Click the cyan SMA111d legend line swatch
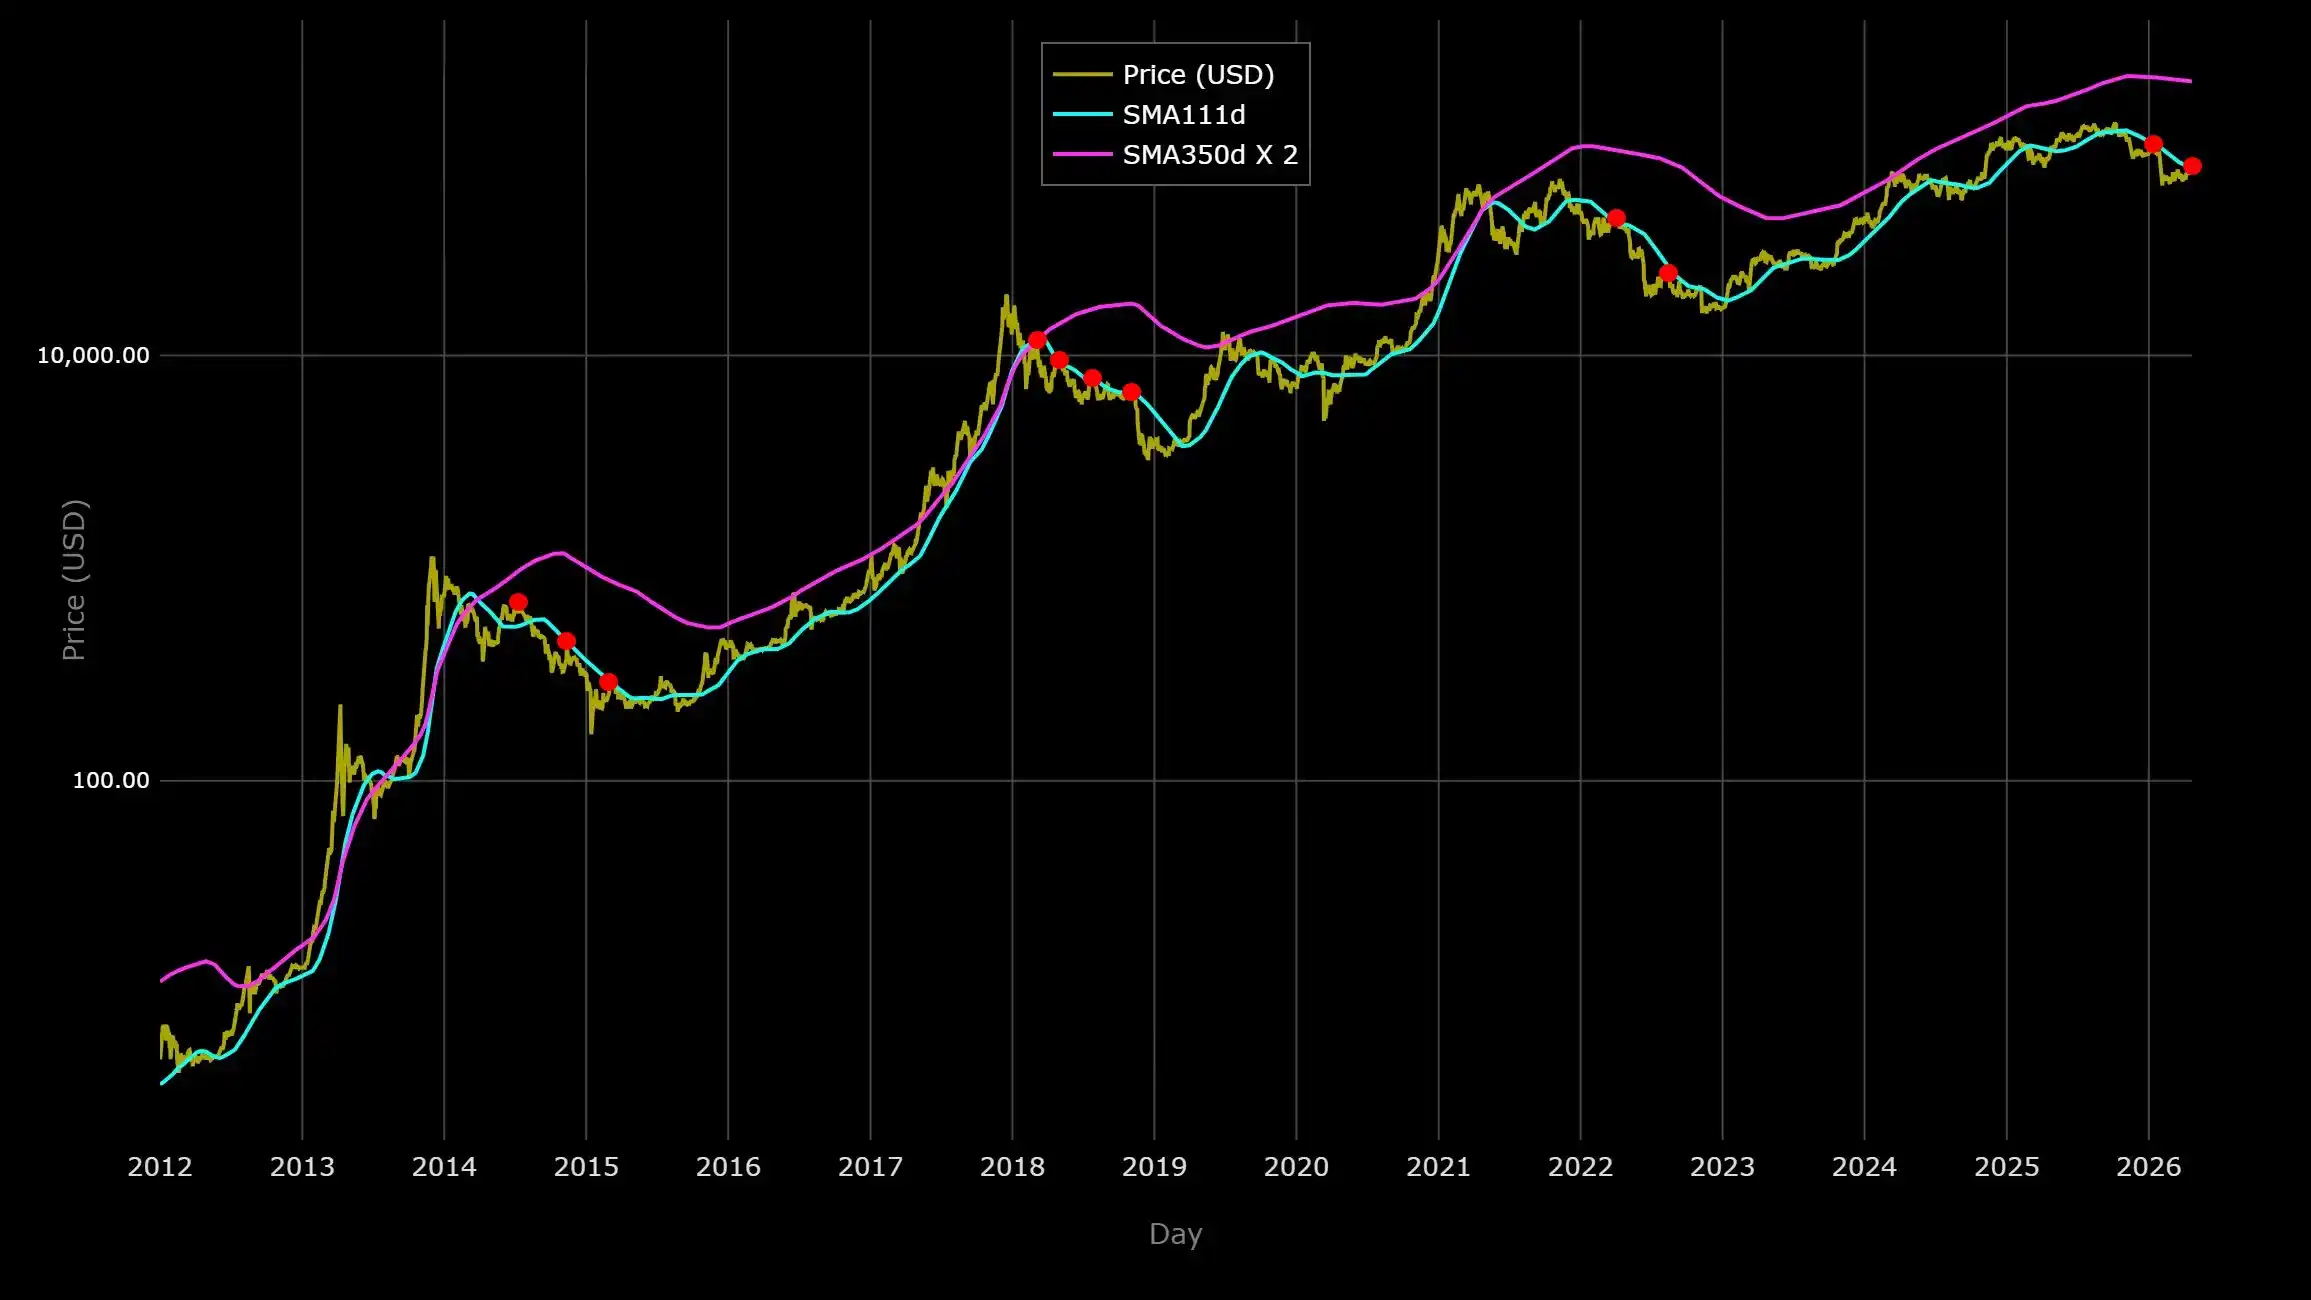 click(x=1082, y=115)
